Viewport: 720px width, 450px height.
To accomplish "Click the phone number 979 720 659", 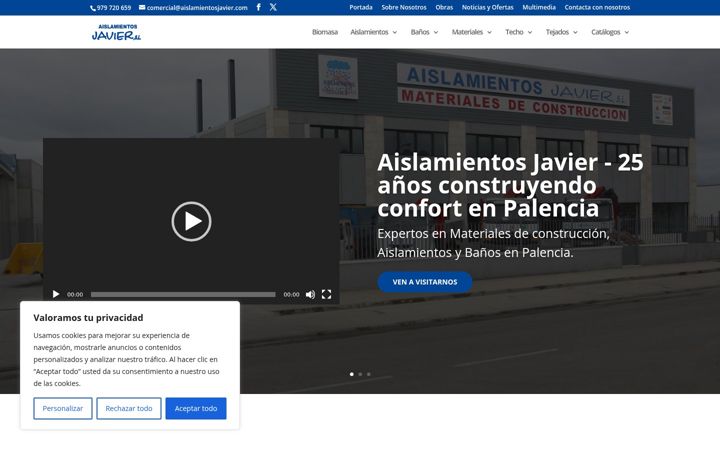I will coord(111,8).
